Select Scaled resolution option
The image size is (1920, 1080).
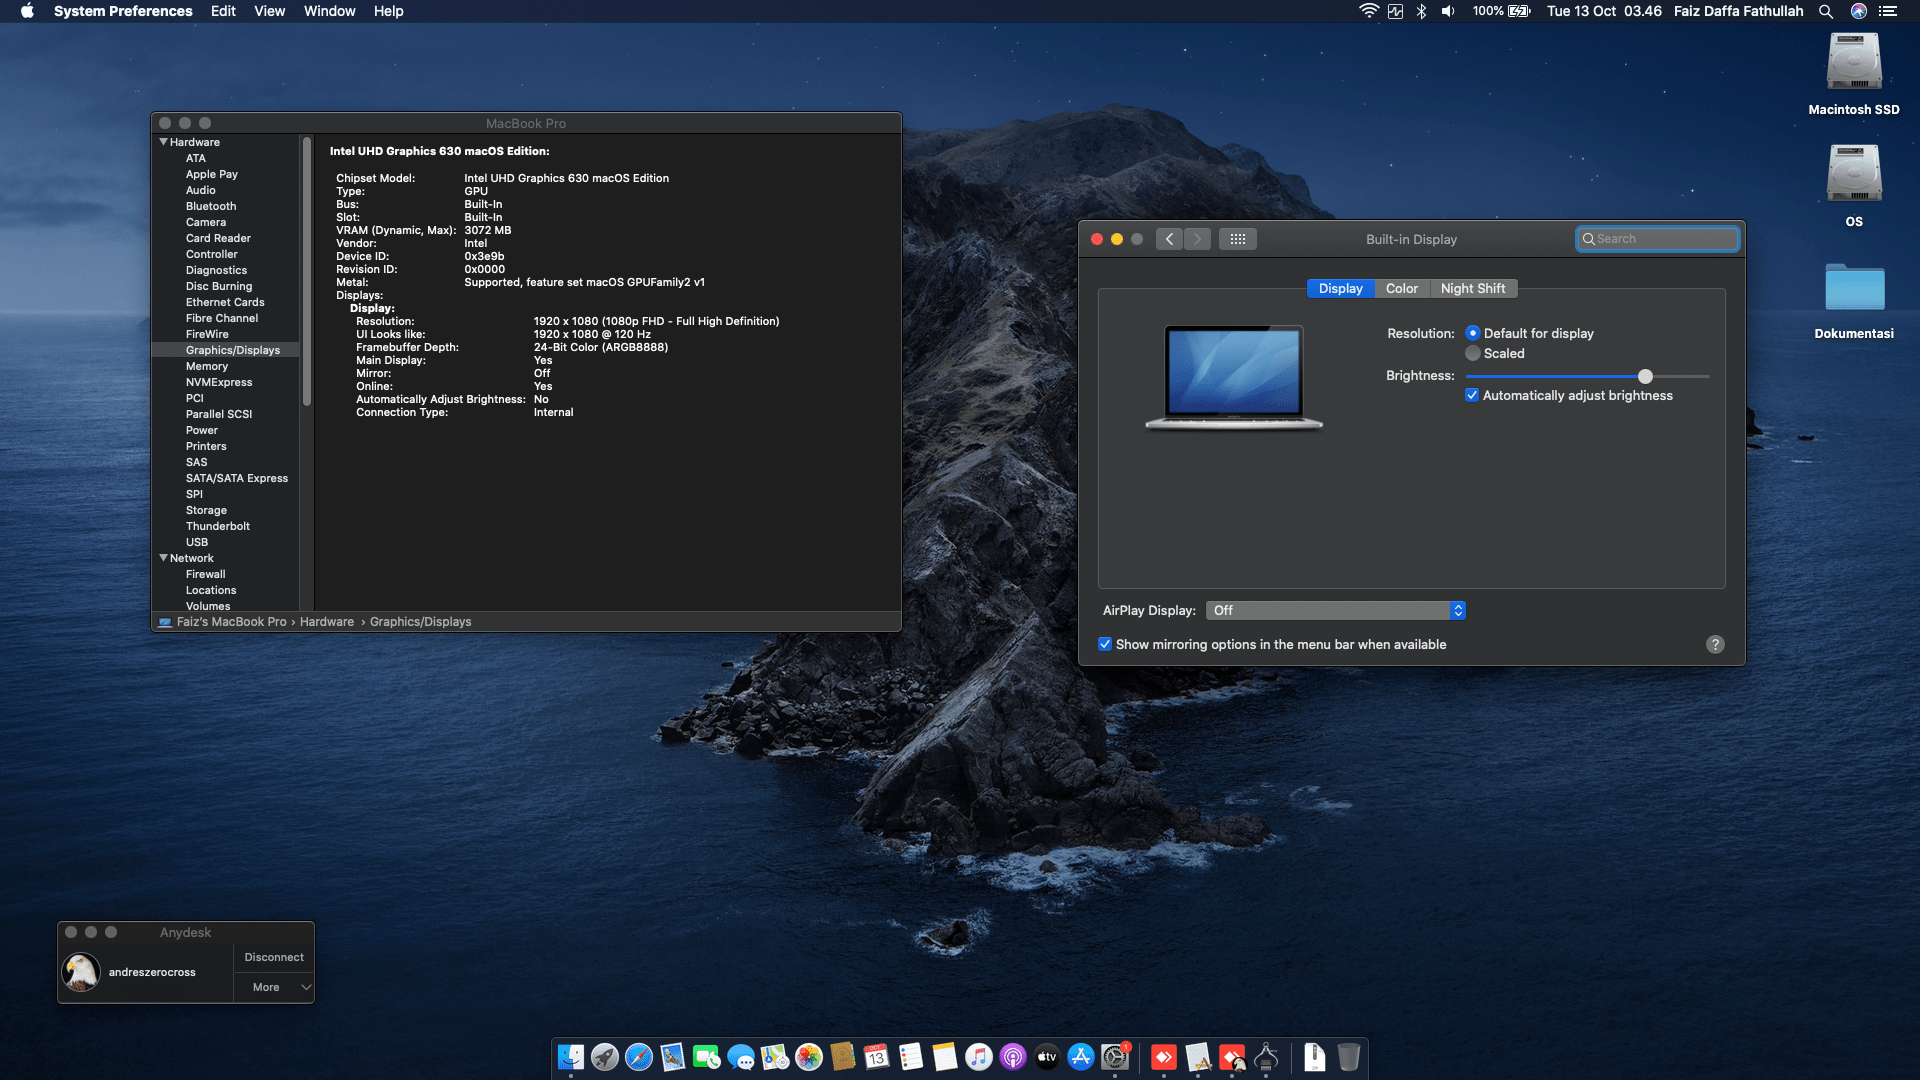[x=1473, y=353]
